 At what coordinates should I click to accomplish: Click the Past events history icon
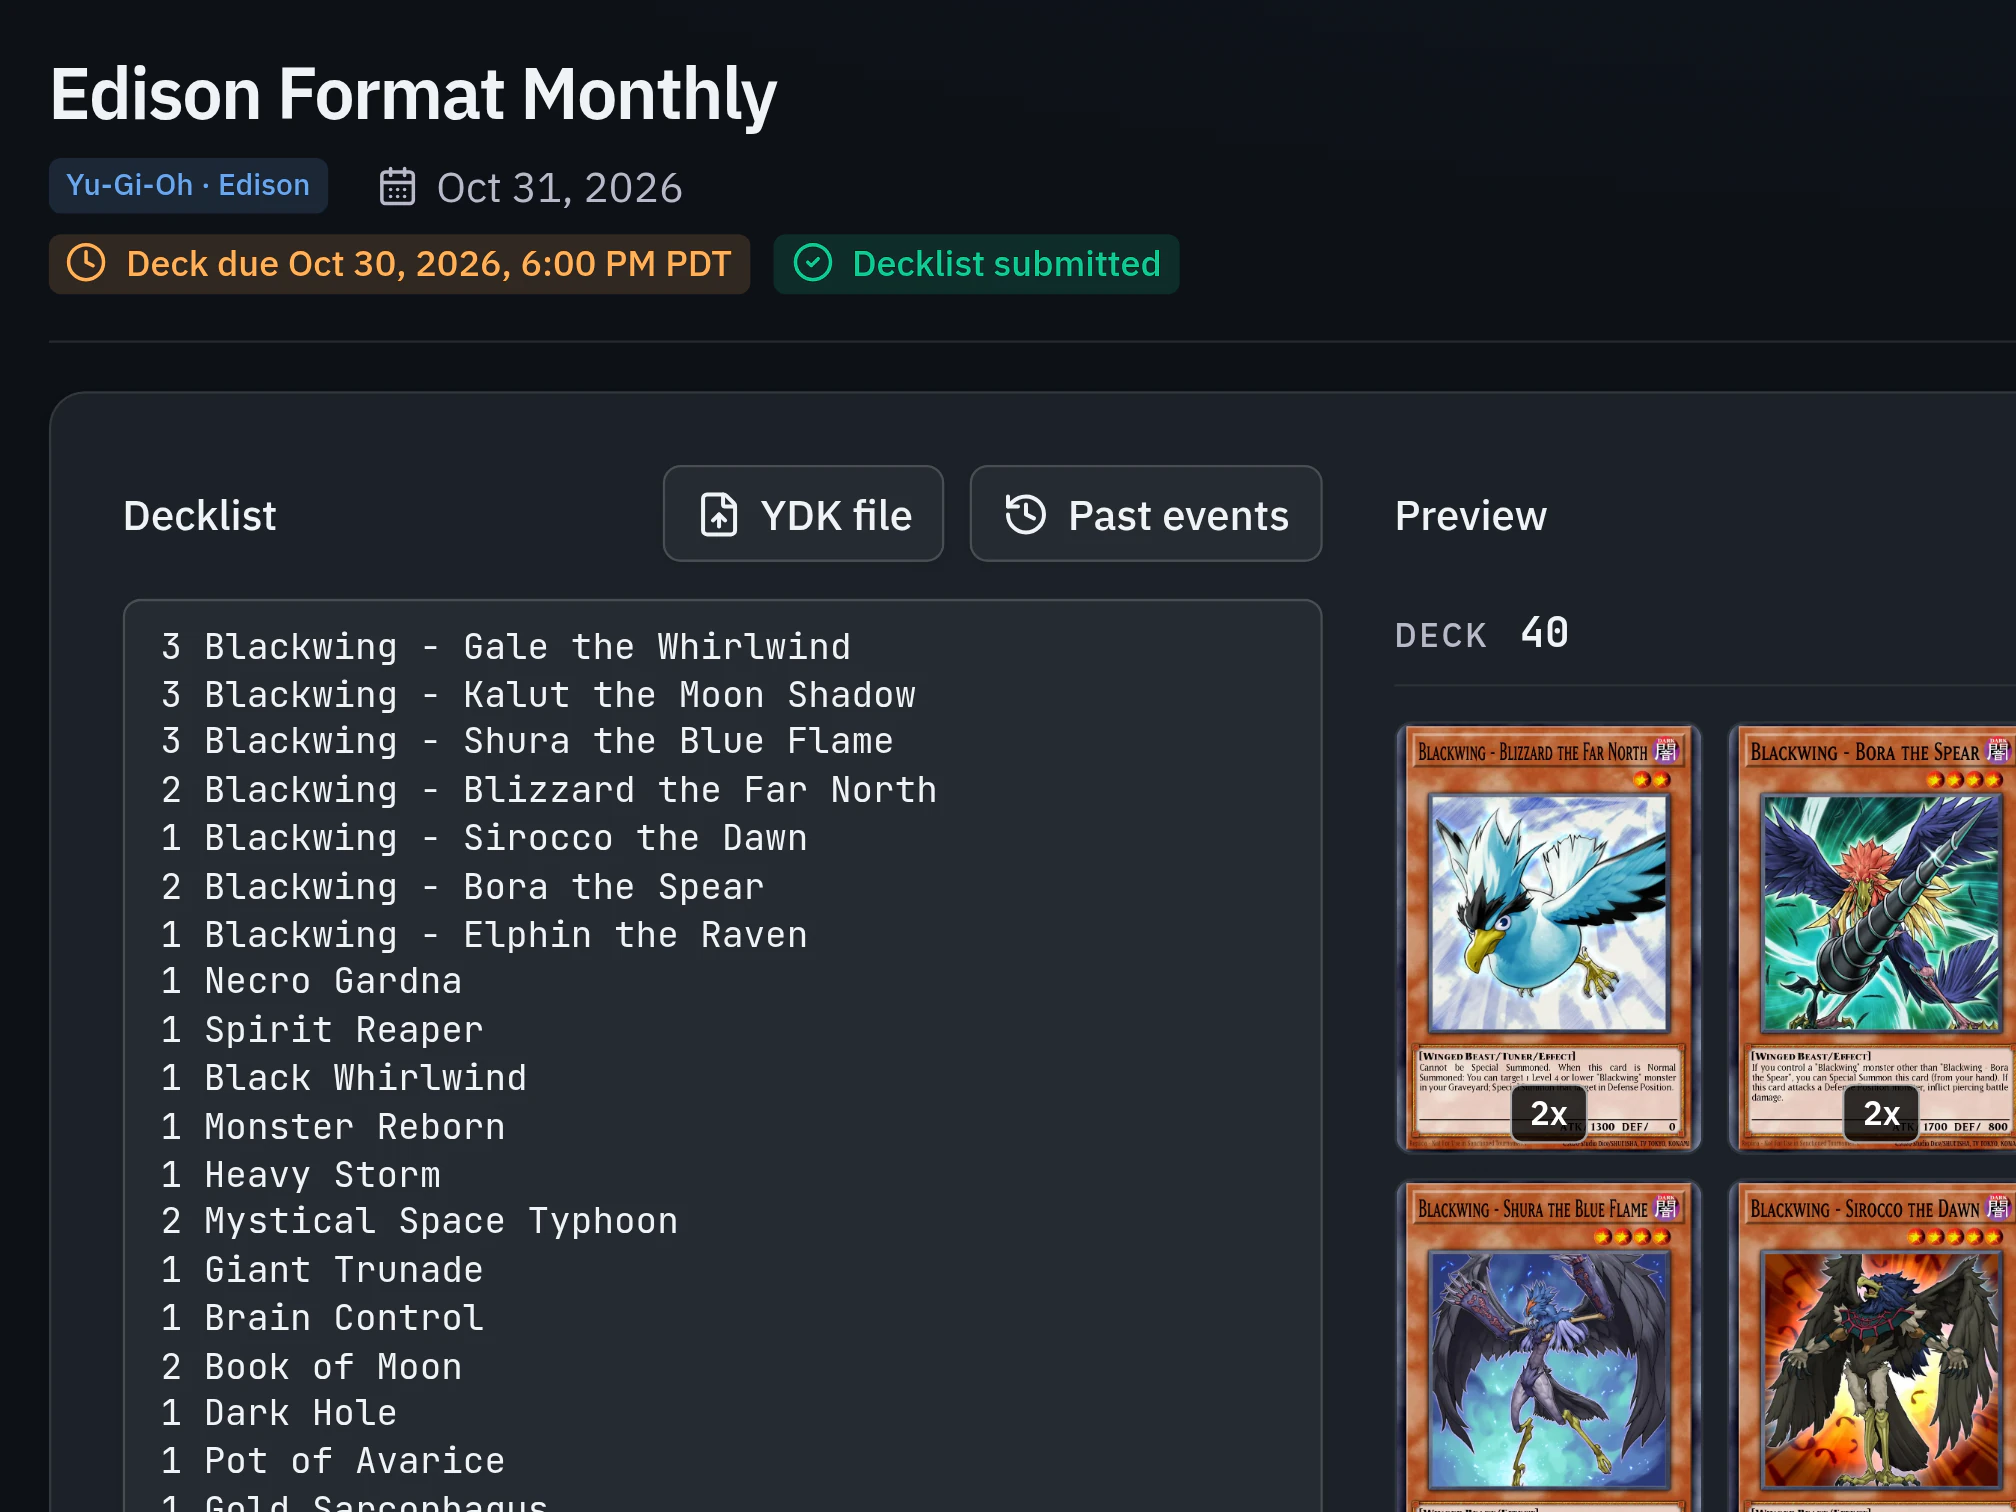point(1025,515)
